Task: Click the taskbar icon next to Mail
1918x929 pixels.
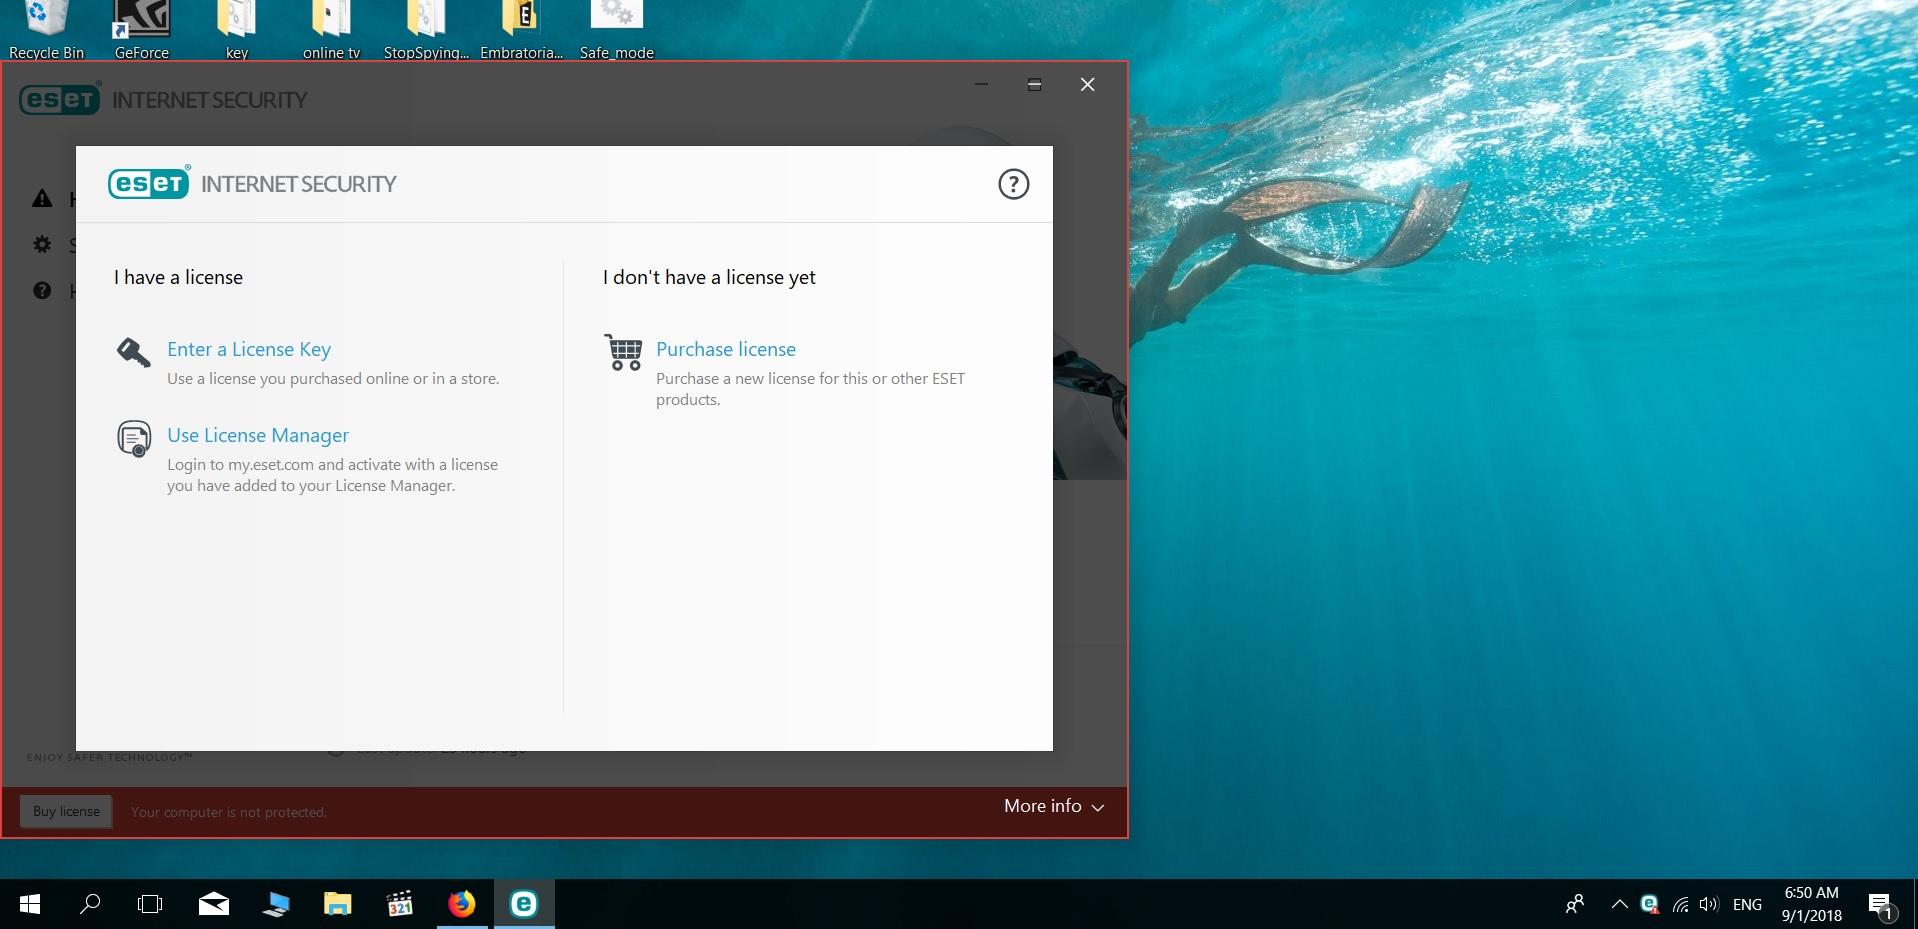Action: coord(275,905)
